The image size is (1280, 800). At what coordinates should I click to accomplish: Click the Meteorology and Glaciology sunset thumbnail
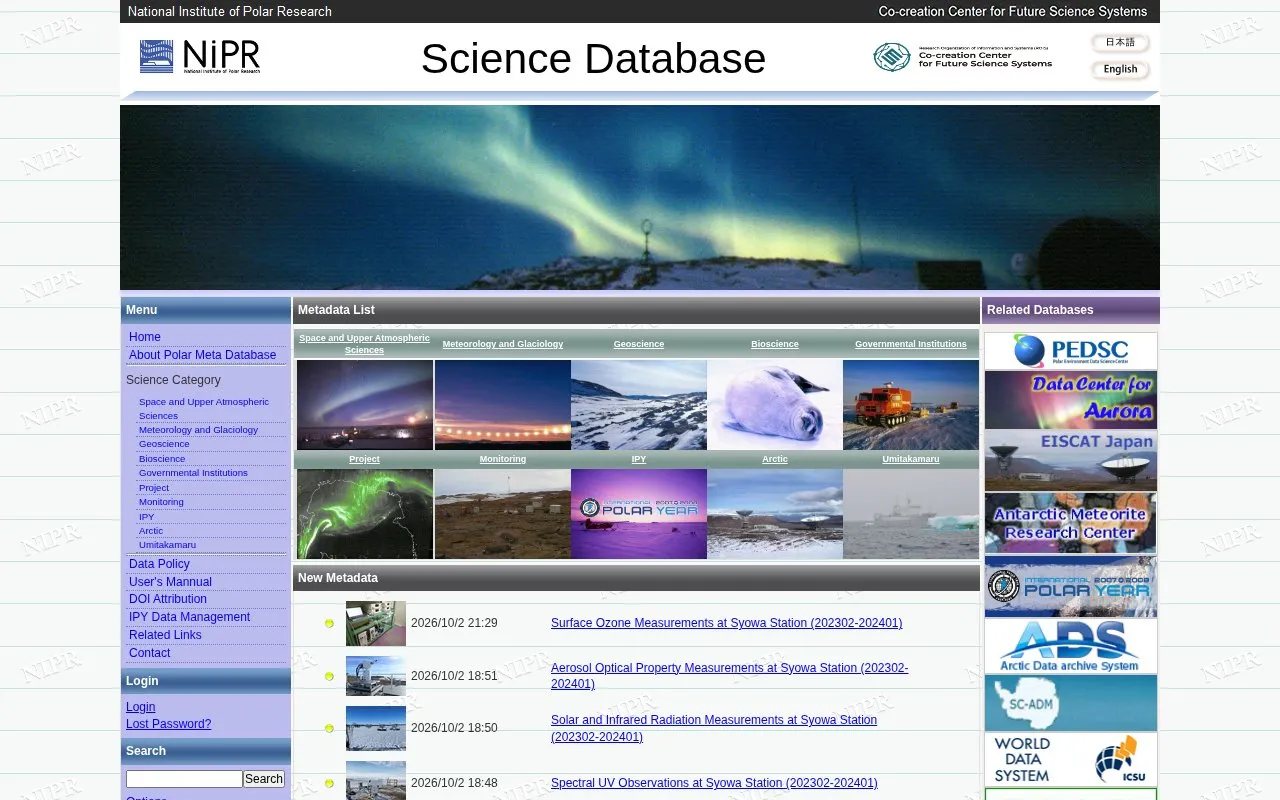point(503,405)
